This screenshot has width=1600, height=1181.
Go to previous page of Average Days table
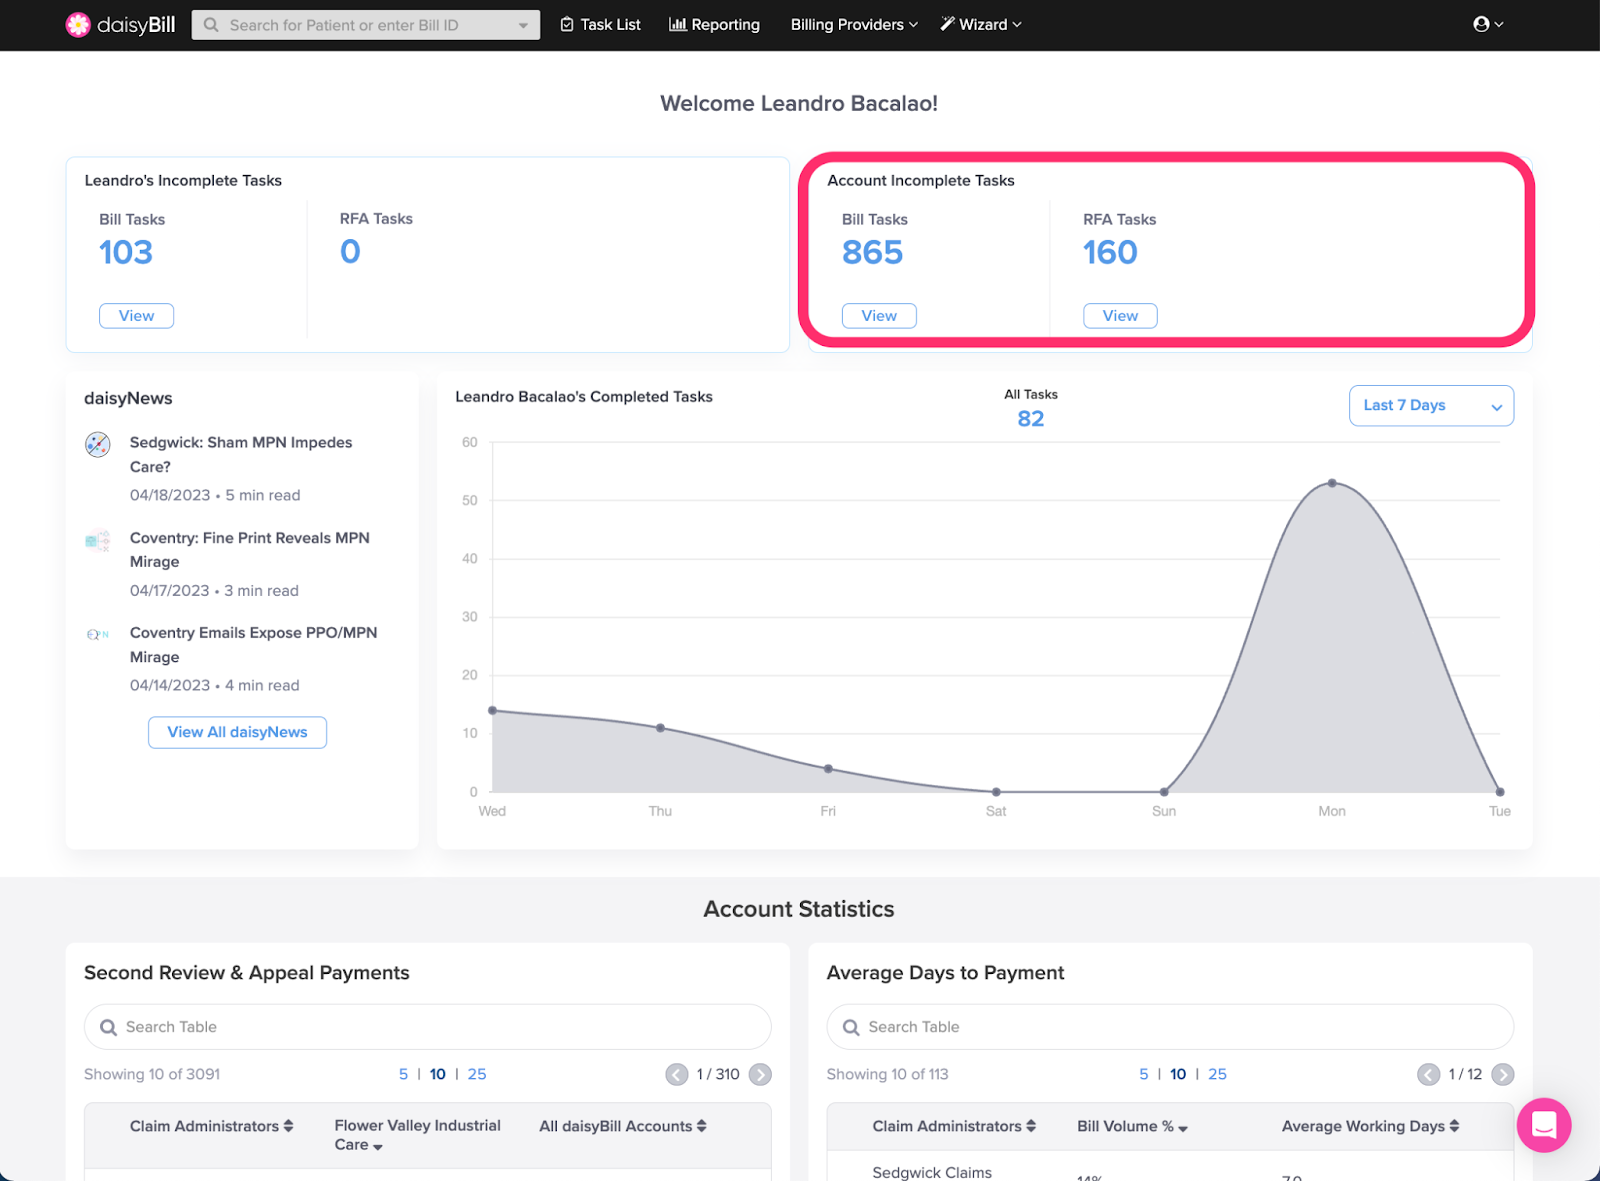click(1428, 1074)
